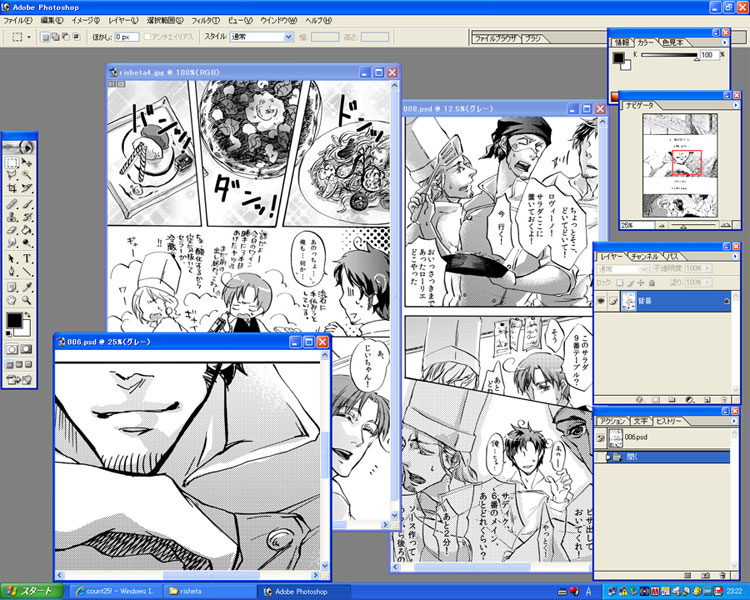The height and width of the screenshot is (600, 750).
Task: Select Add to selection option
Action: tap(55, 36)
